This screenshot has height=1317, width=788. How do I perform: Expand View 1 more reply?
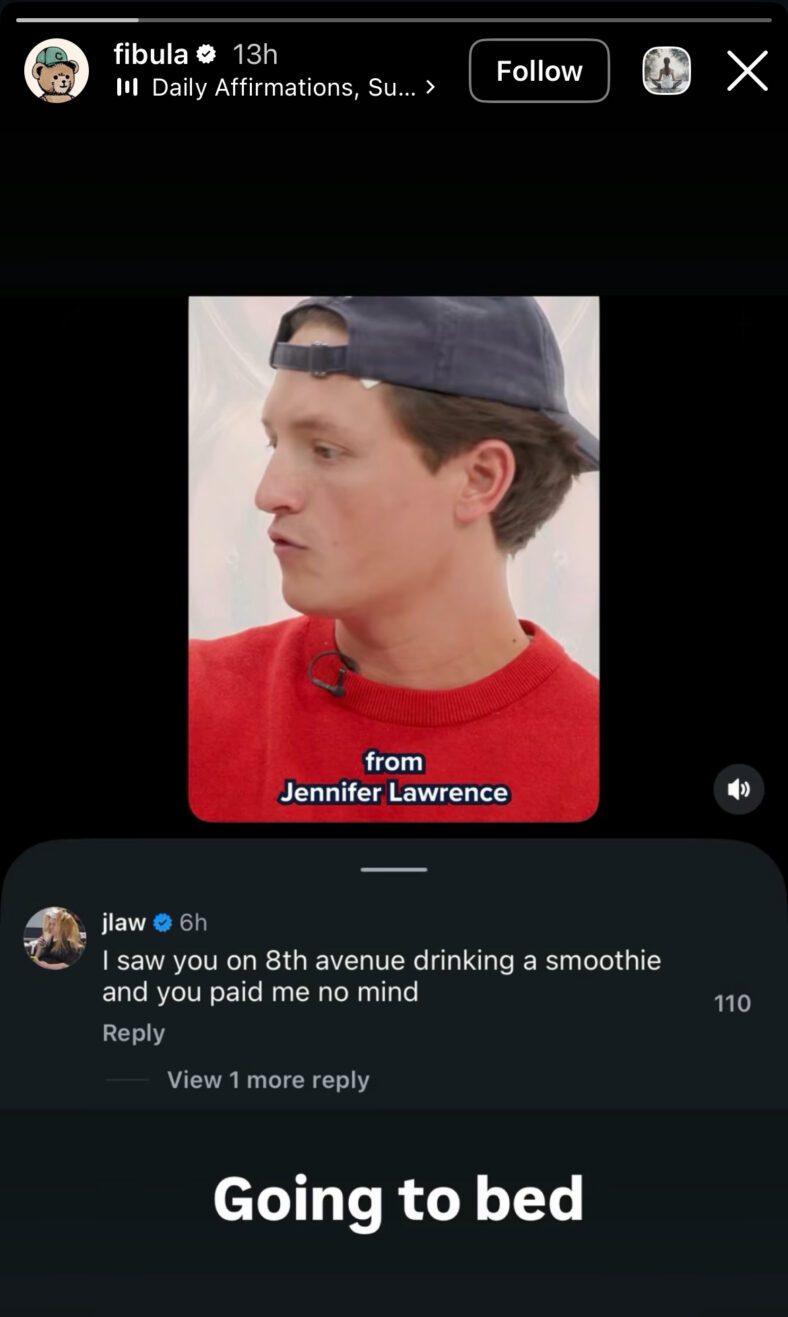268,1080
